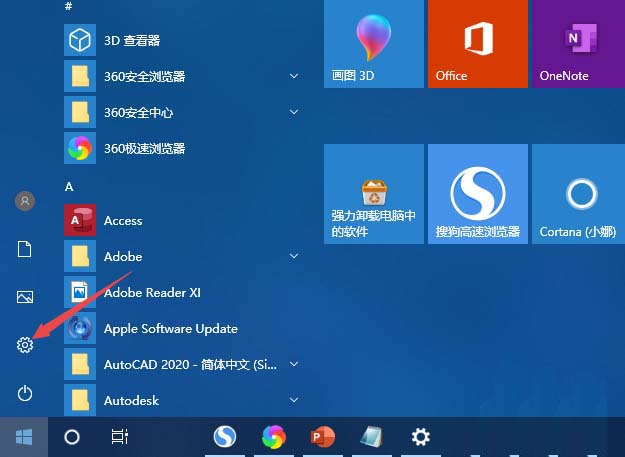Select 'Adobe Reader XI' label
The height and width of the screenshot is (457, 625).
(152, 292)
